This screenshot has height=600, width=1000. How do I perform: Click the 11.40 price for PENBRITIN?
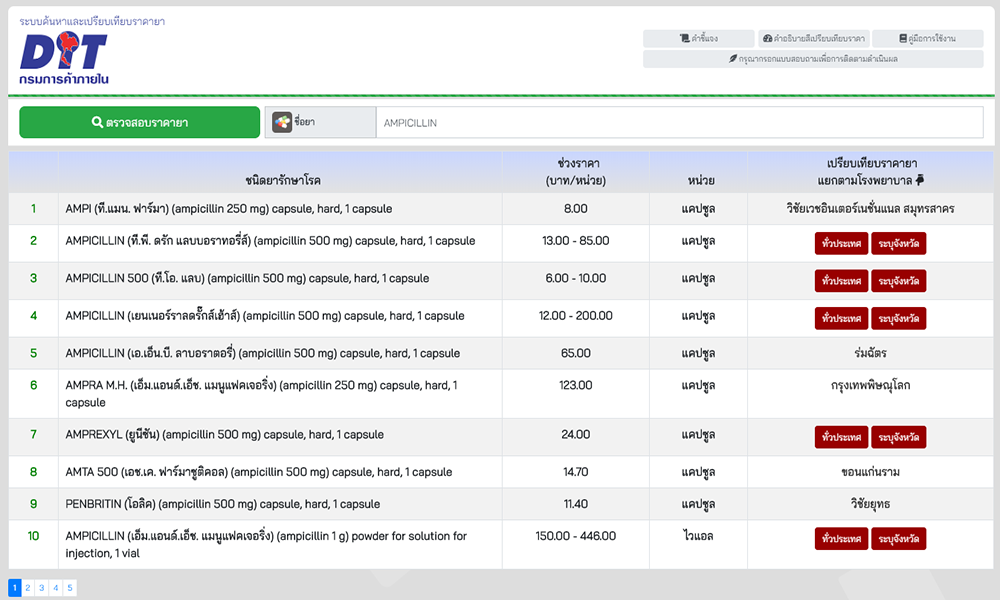(576, 504)
